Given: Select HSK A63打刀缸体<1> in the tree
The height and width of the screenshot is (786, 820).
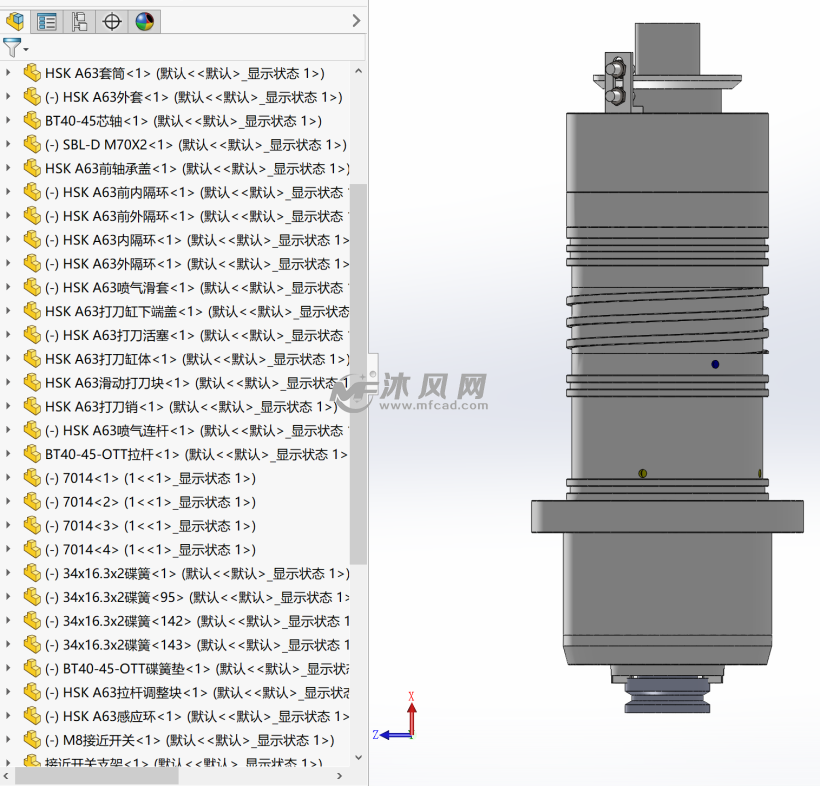Looking at the screenshot, I should tap(110, 359).
